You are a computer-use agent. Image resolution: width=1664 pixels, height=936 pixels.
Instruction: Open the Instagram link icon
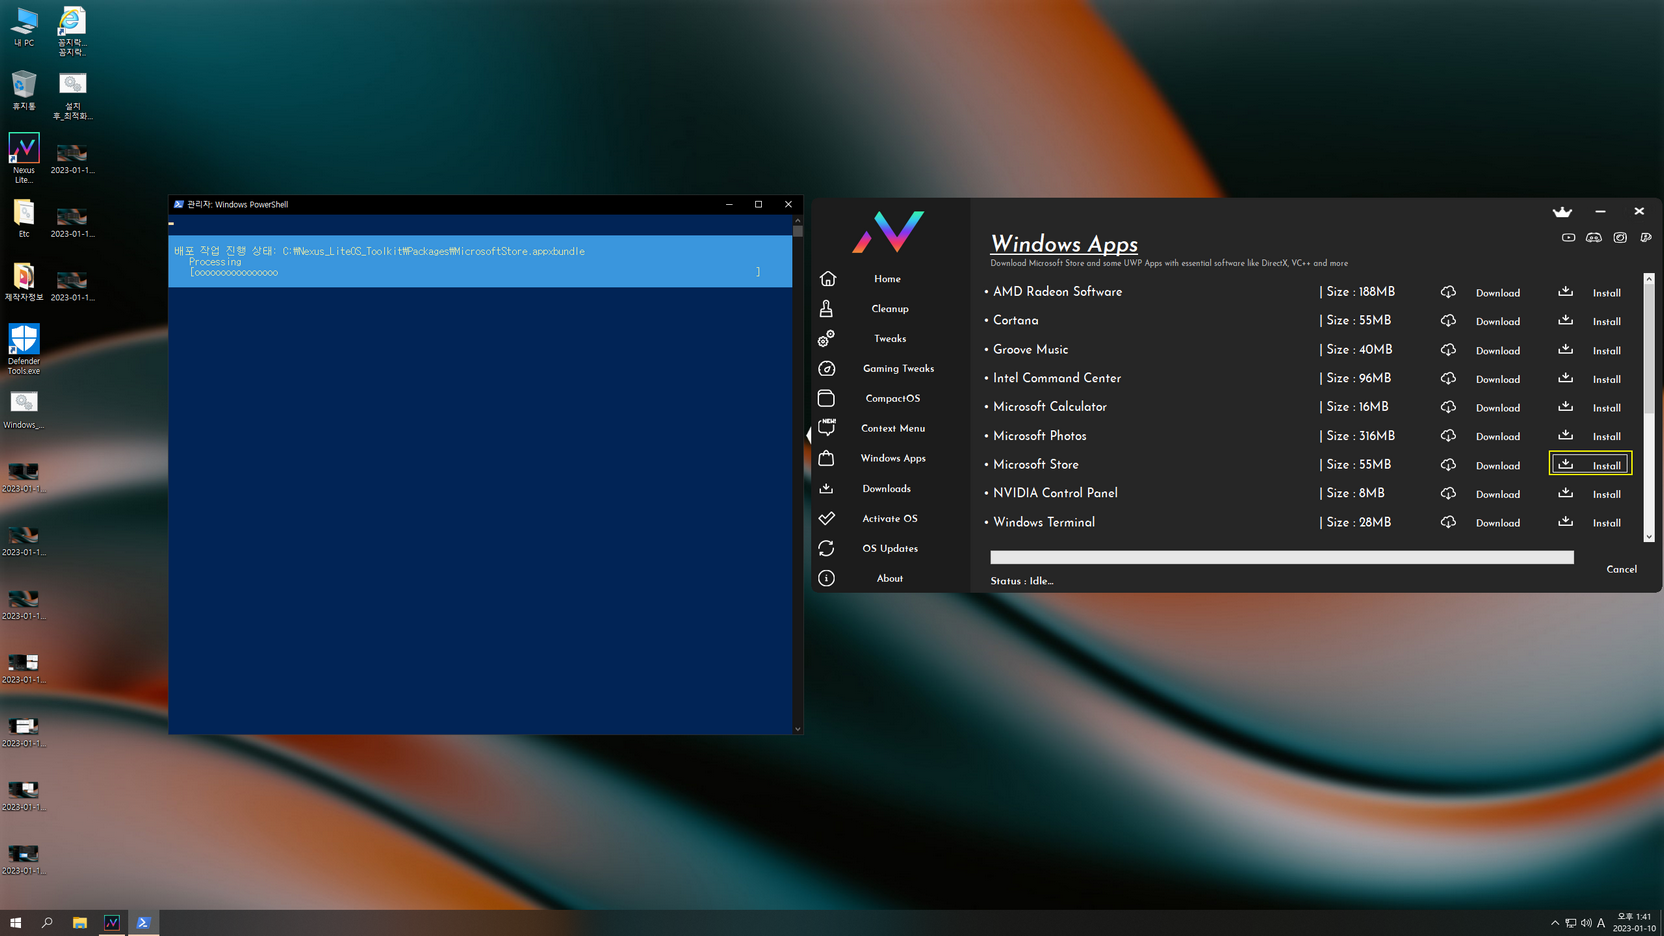click(1620, 238)
